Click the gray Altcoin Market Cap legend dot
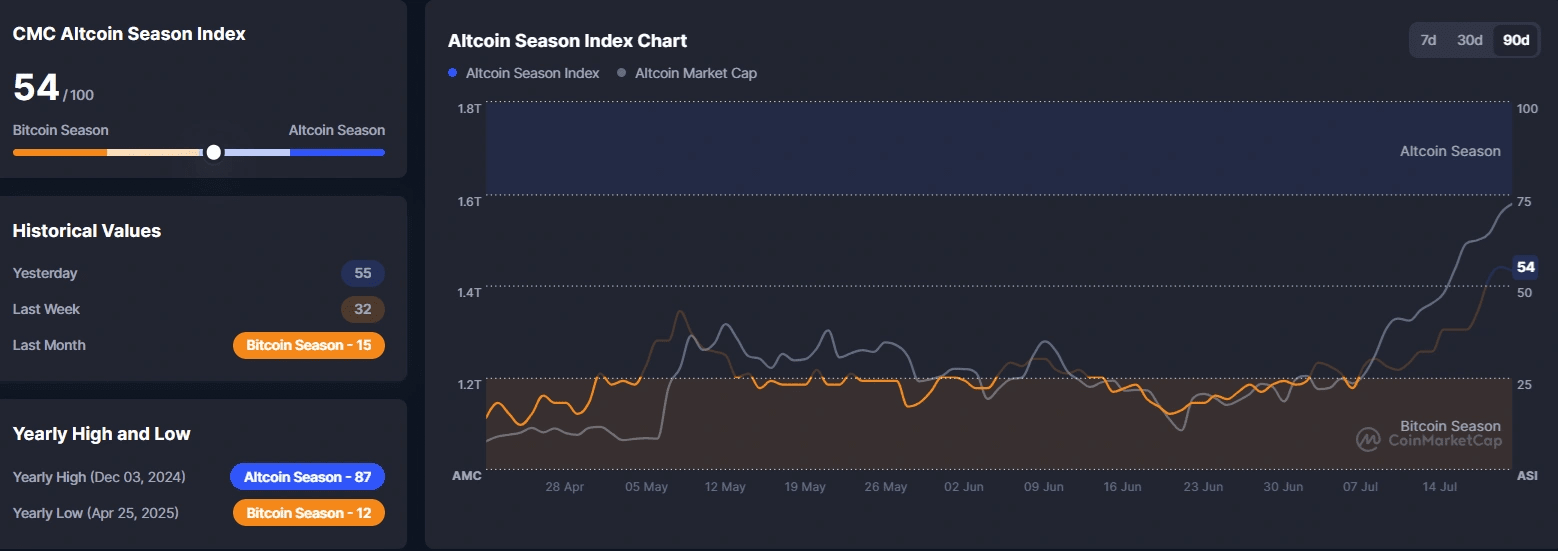 coord(622,73)
